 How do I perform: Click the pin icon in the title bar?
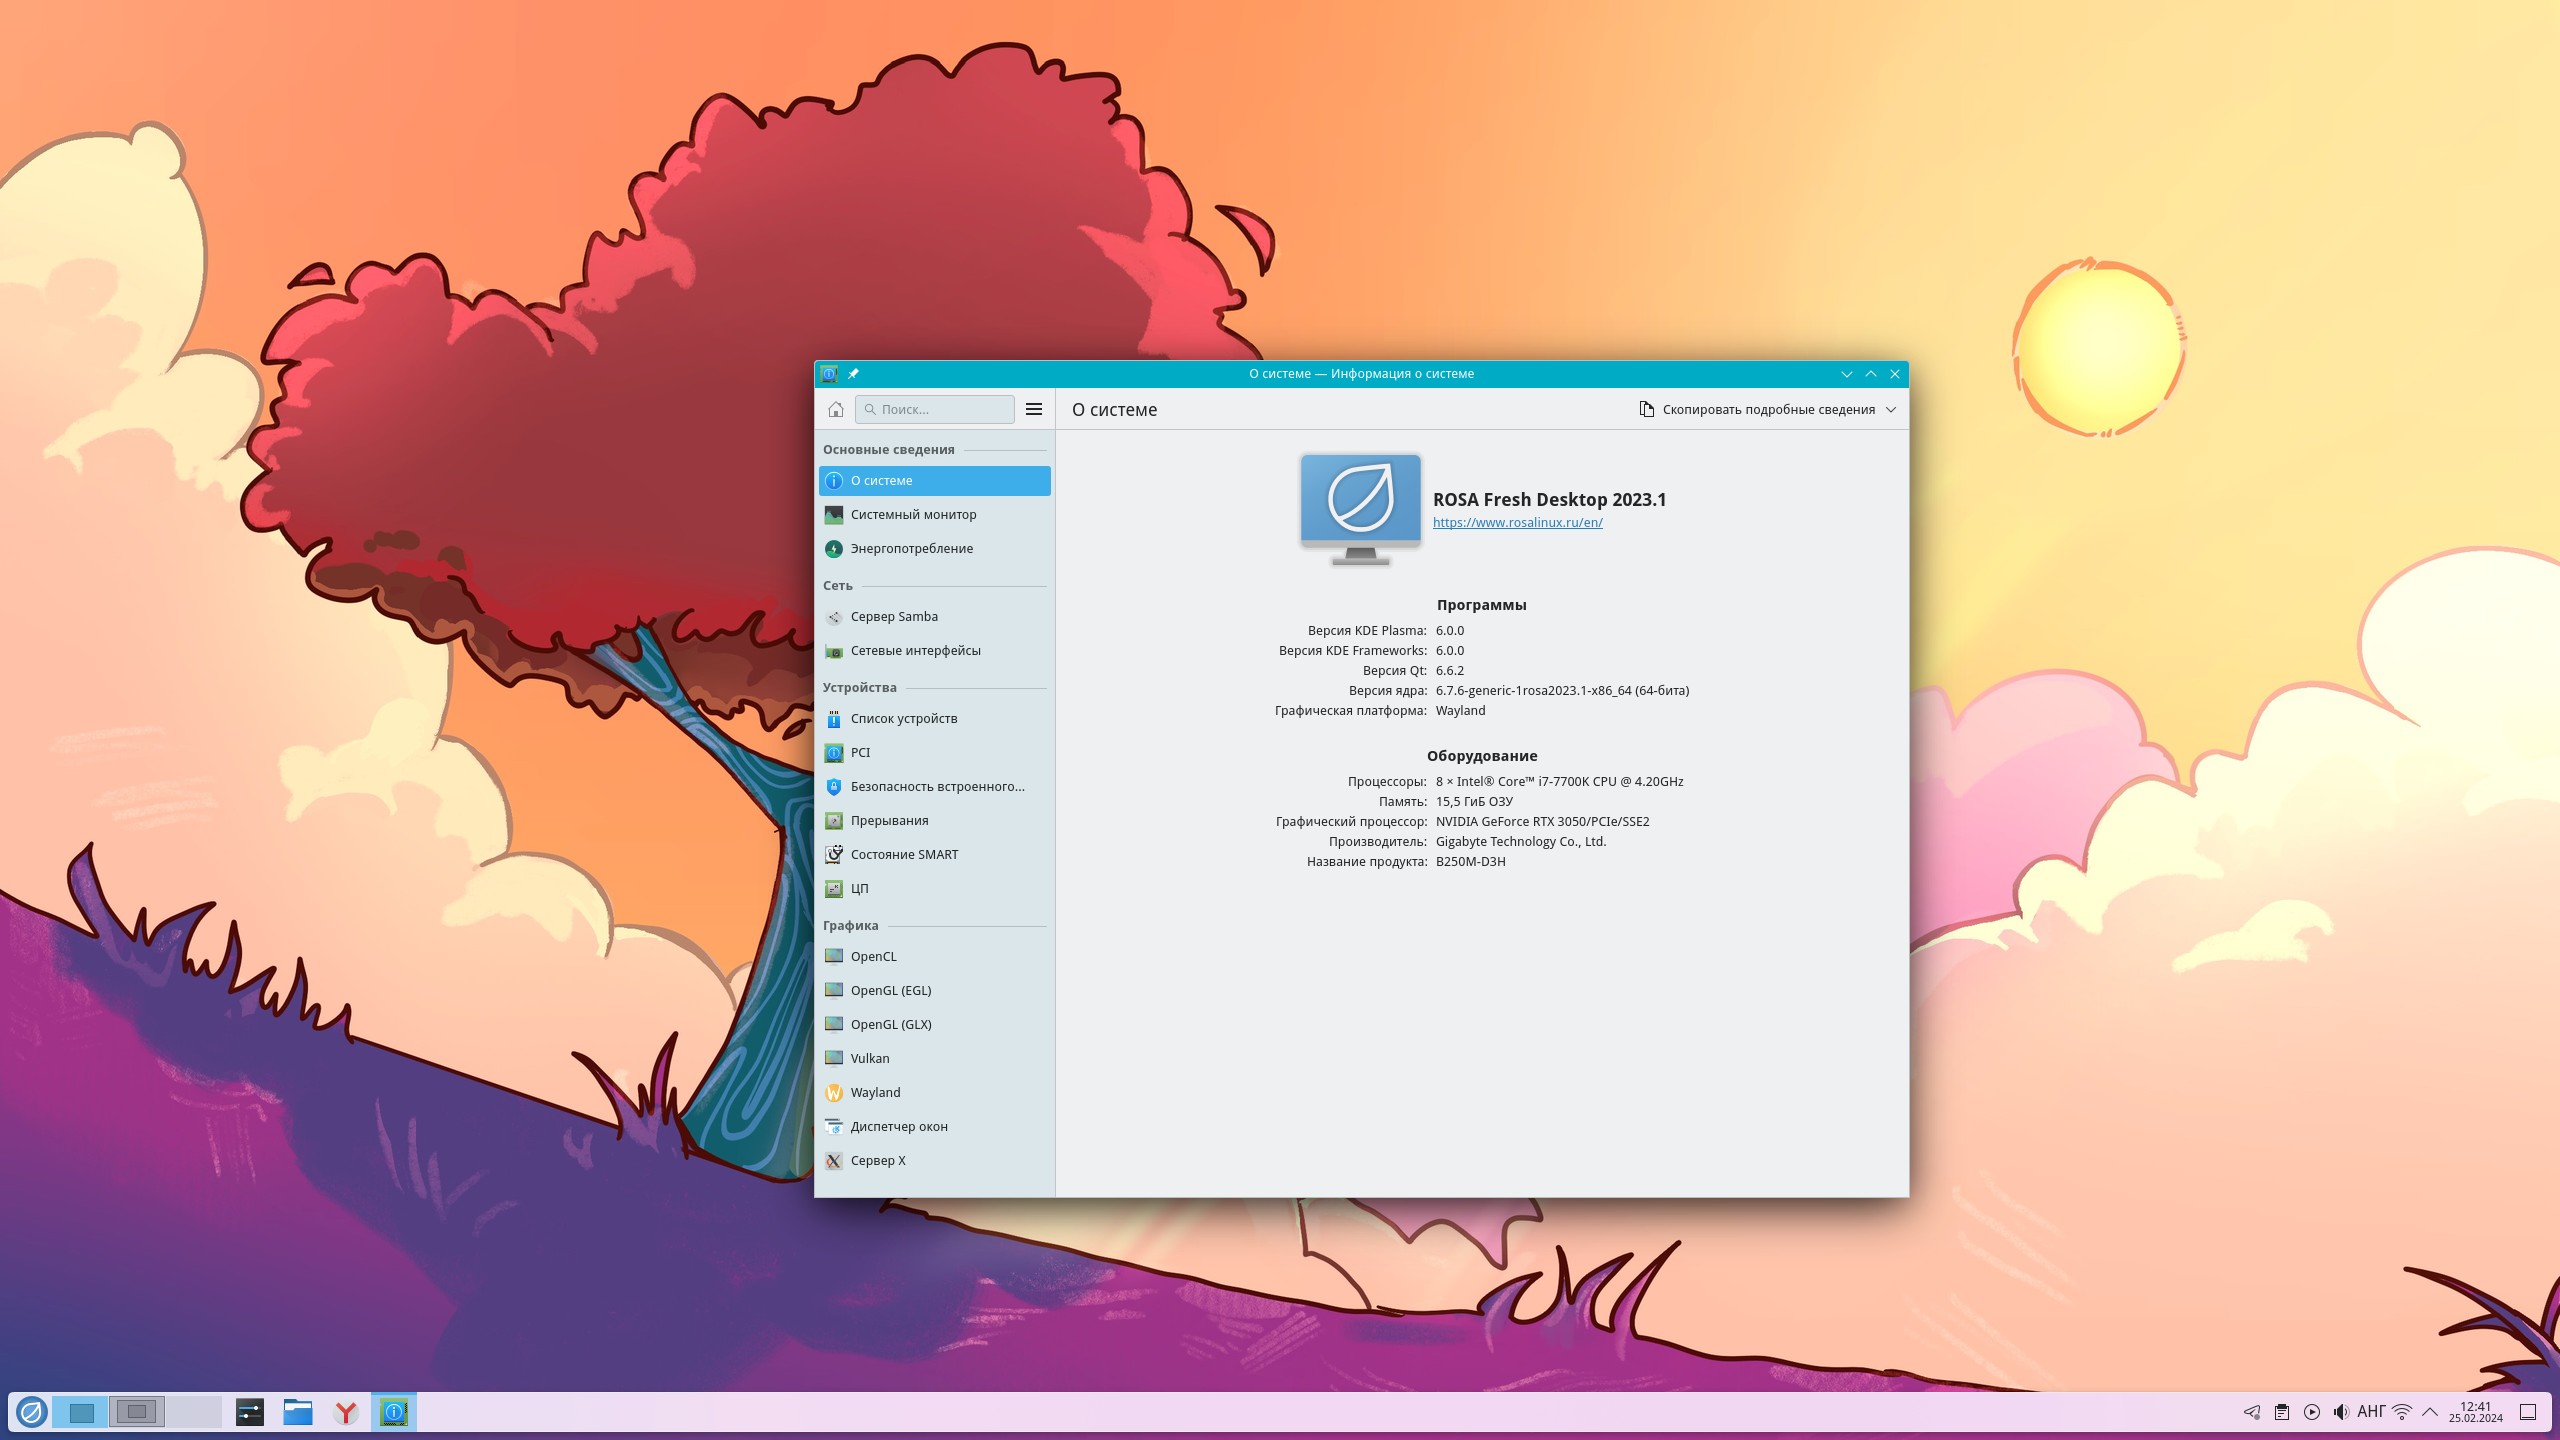(x=853, y=374)
